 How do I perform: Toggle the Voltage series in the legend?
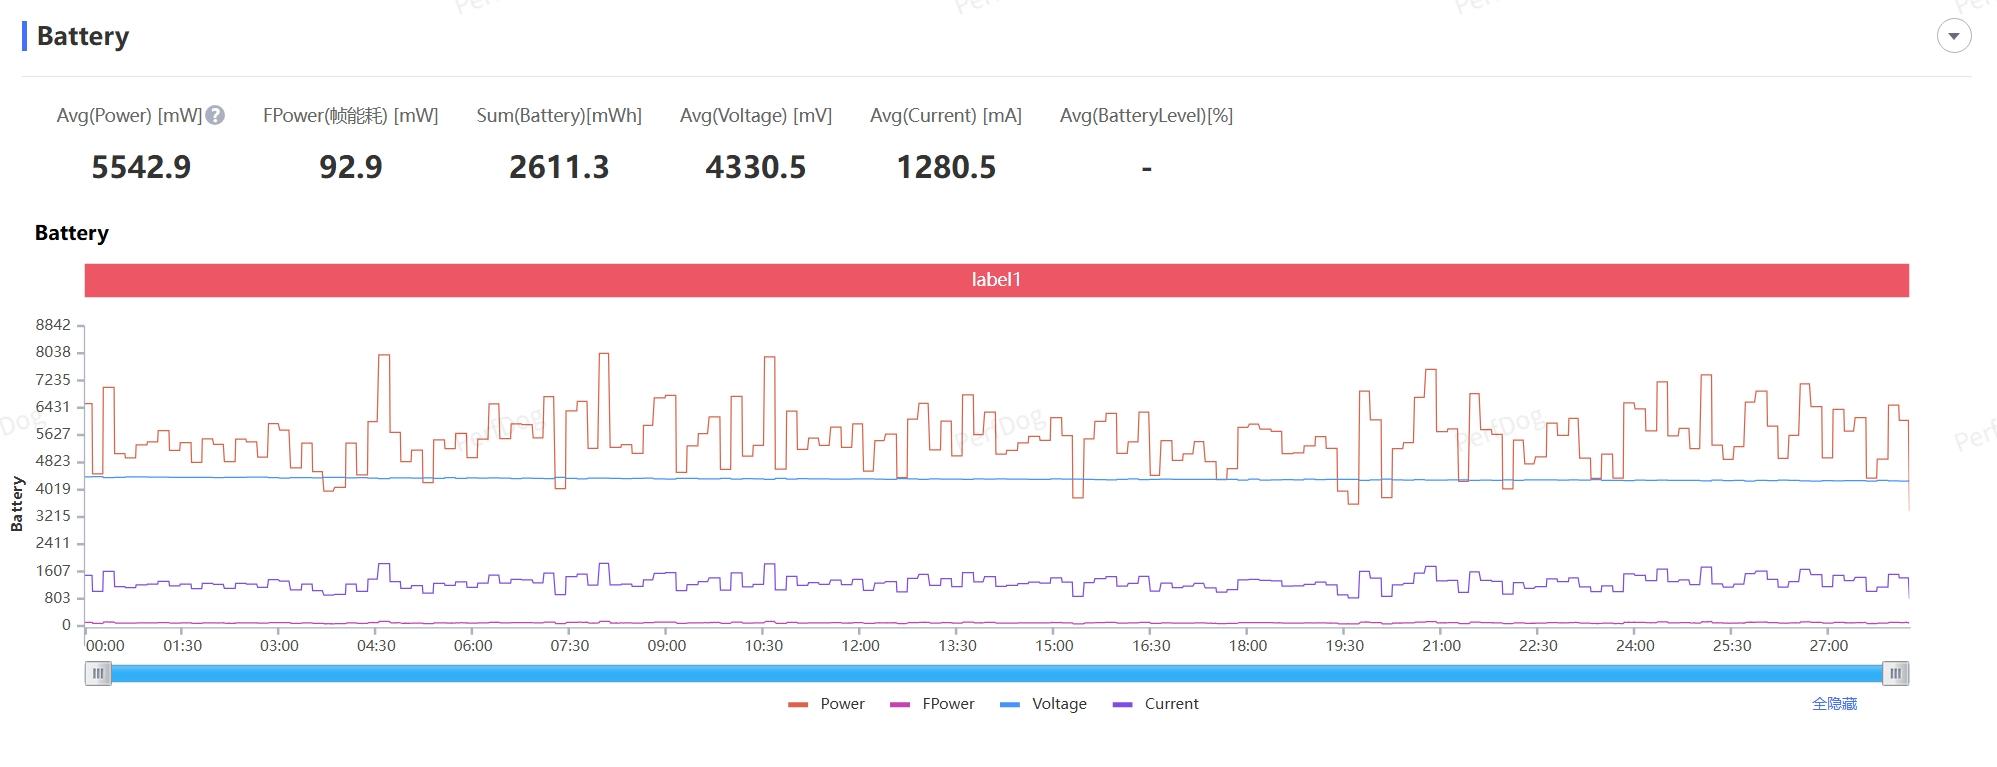1043,704
